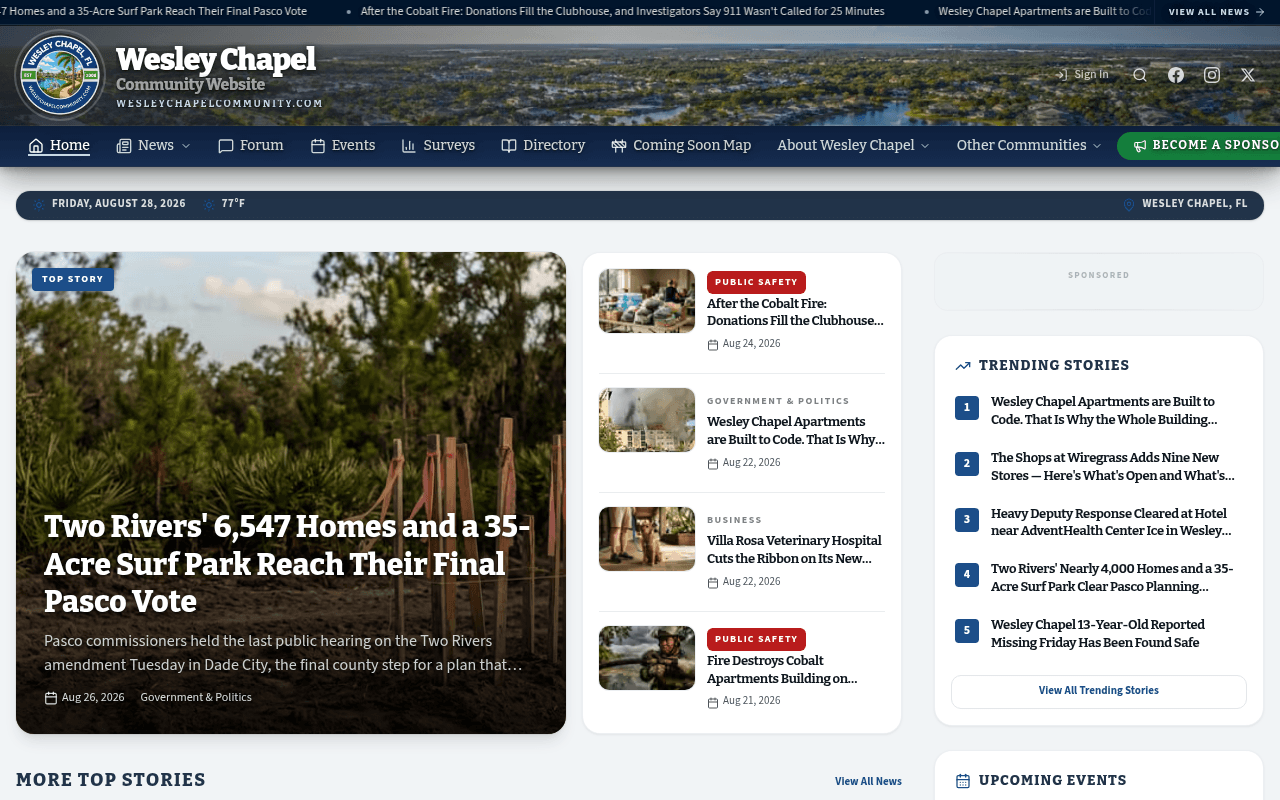Viewport: 1280px width, 800px height.
Task: Click the sun icon beside Friday date
Action: (39, 204)
